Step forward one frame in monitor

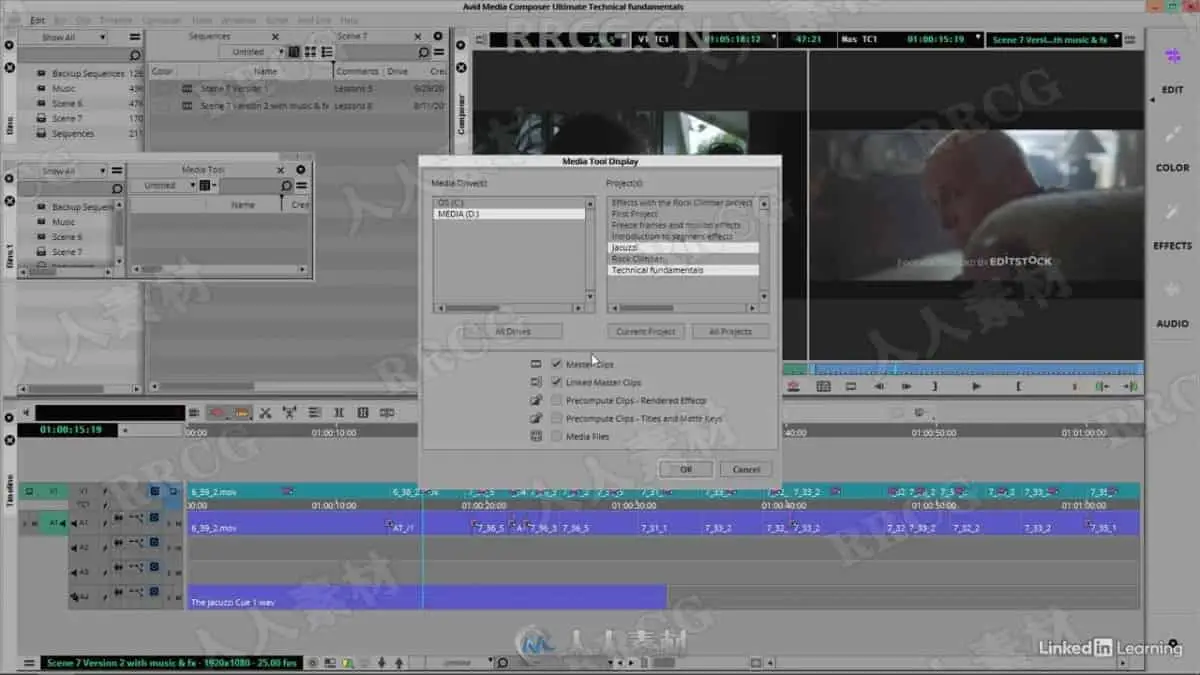[x=907, y=386]
